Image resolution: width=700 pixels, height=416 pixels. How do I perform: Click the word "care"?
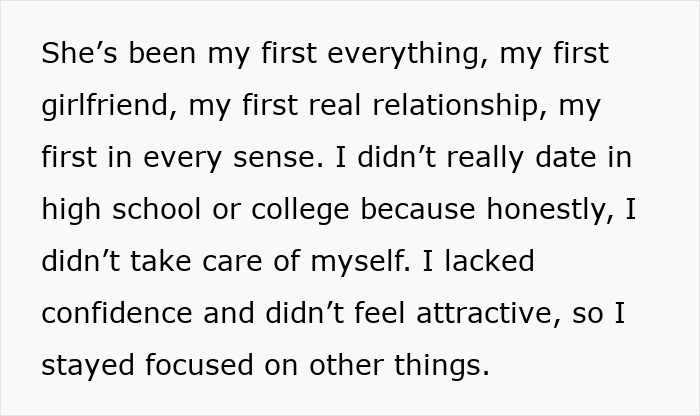pyautogui.click(x=232, y=263)
